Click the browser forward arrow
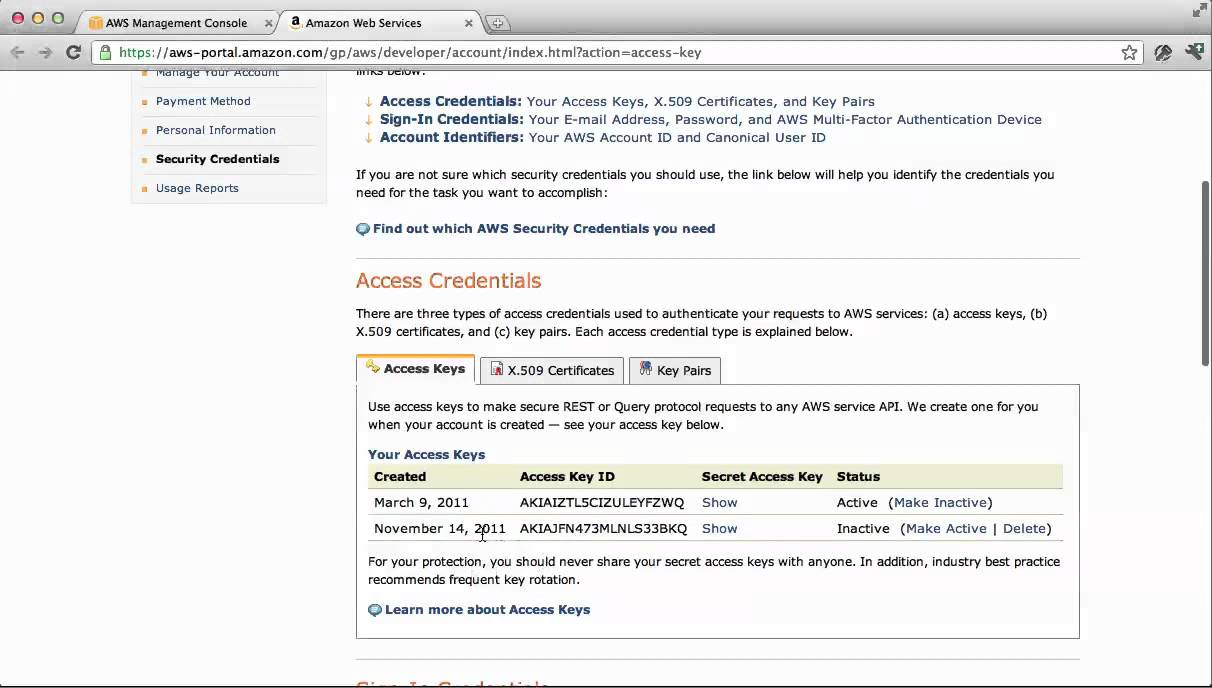The width and height of the screenshot is (1212, 688). click(45, 52)
